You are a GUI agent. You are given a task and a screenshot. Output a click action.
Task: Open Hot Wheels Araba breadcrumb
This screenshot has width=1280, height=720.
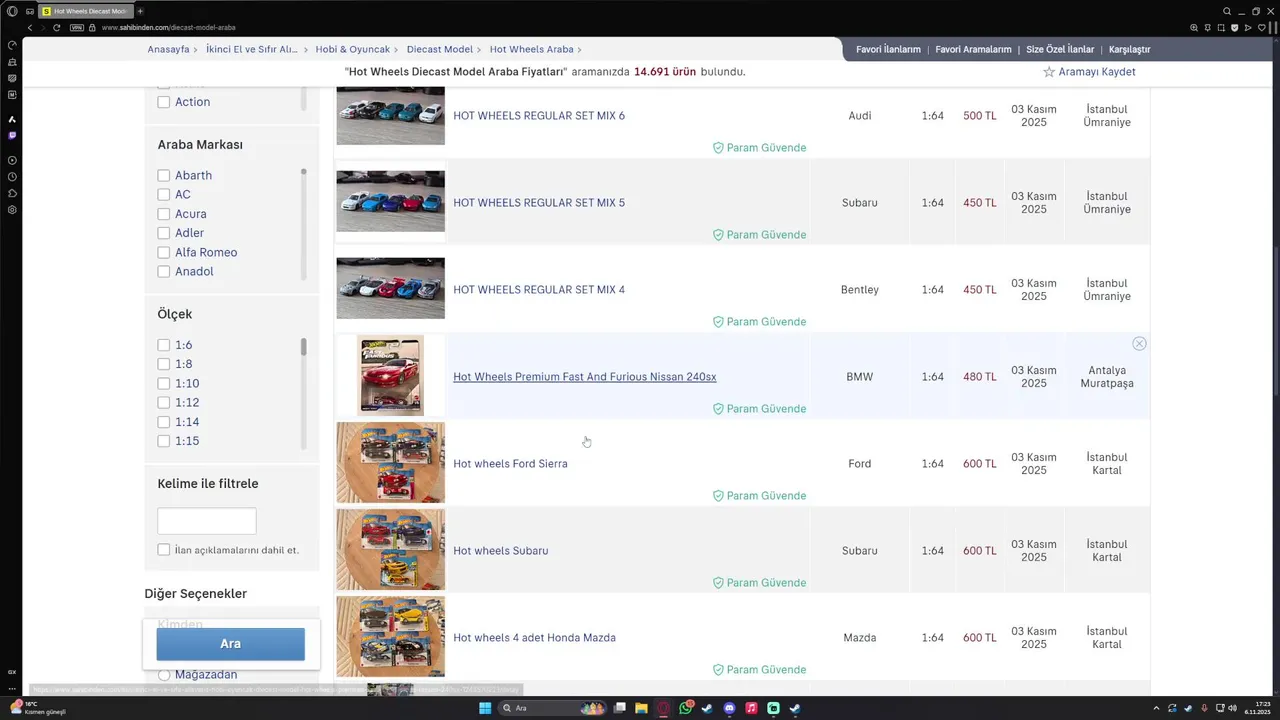pos(532,49)
